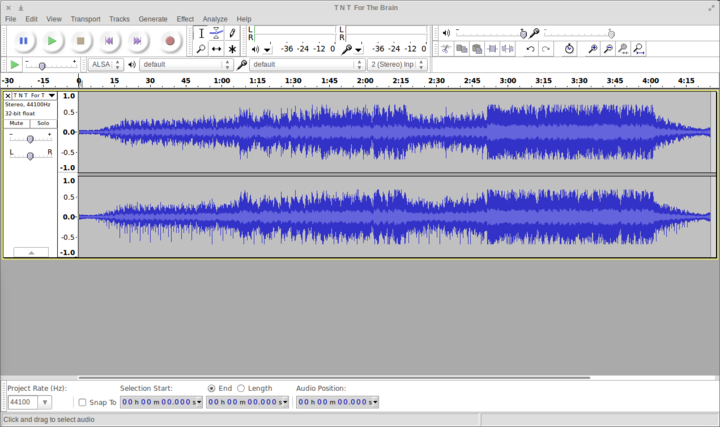Mute the T N T track

[x=17, y=123]
